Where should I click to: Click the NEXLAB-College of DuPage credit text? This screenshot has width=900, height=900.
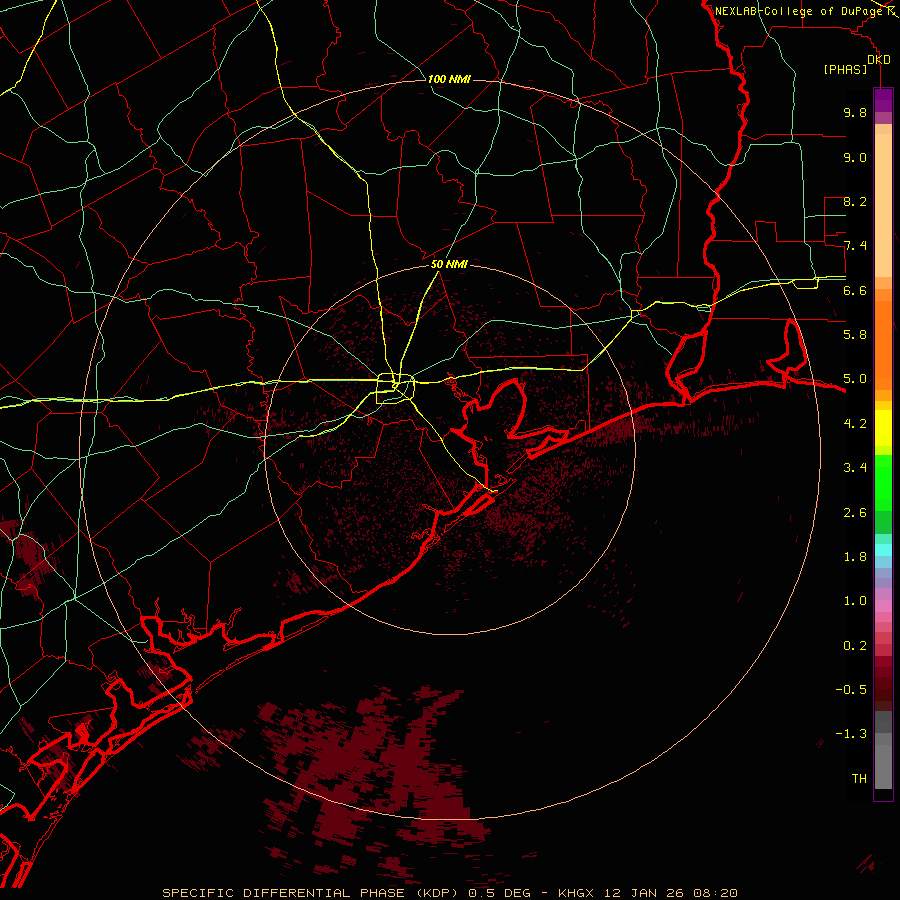798,11
